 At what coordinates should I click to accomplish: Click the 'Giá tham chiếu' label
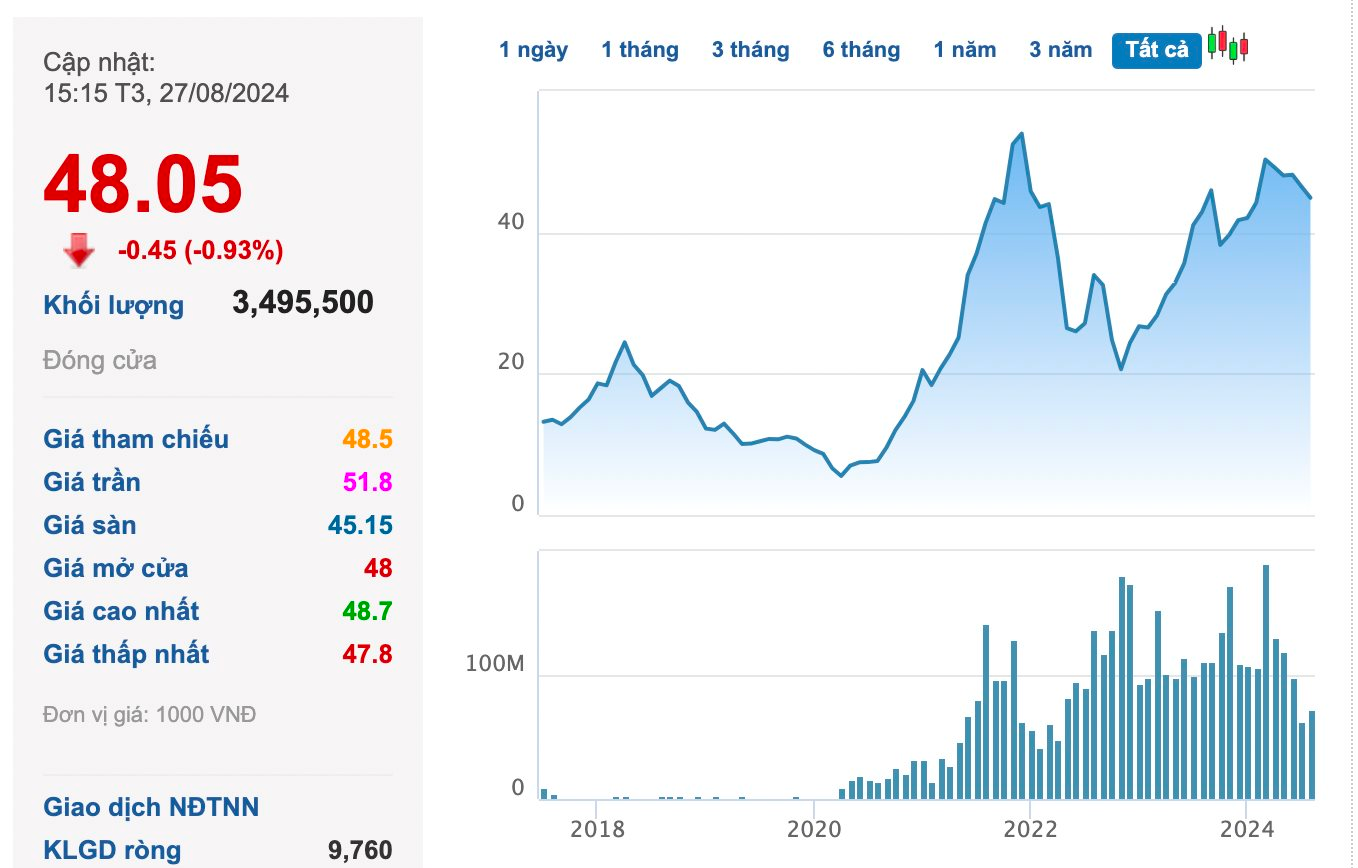tap(136, 439)
